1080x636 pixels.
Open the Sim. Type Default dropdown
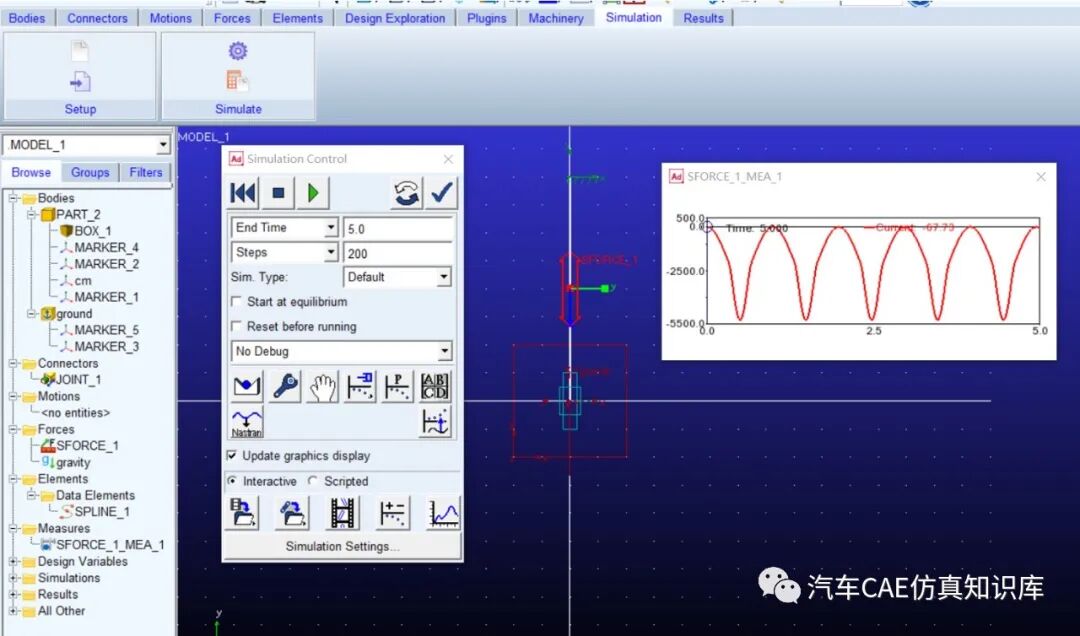(444, 277)
